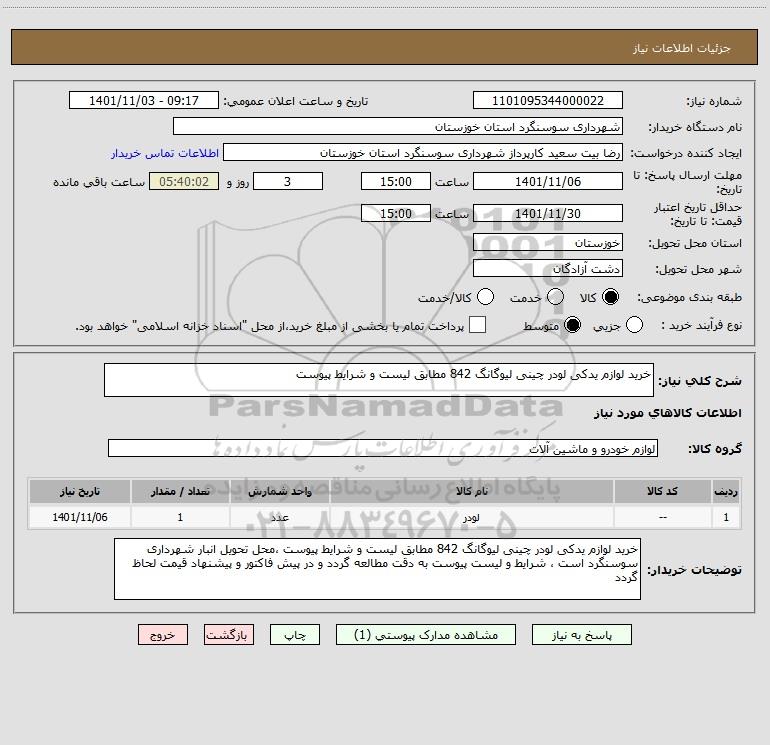Choose متوسط purchase process type
The height and width of the screenshot is (745, 770).
click(x=573, y=325)
